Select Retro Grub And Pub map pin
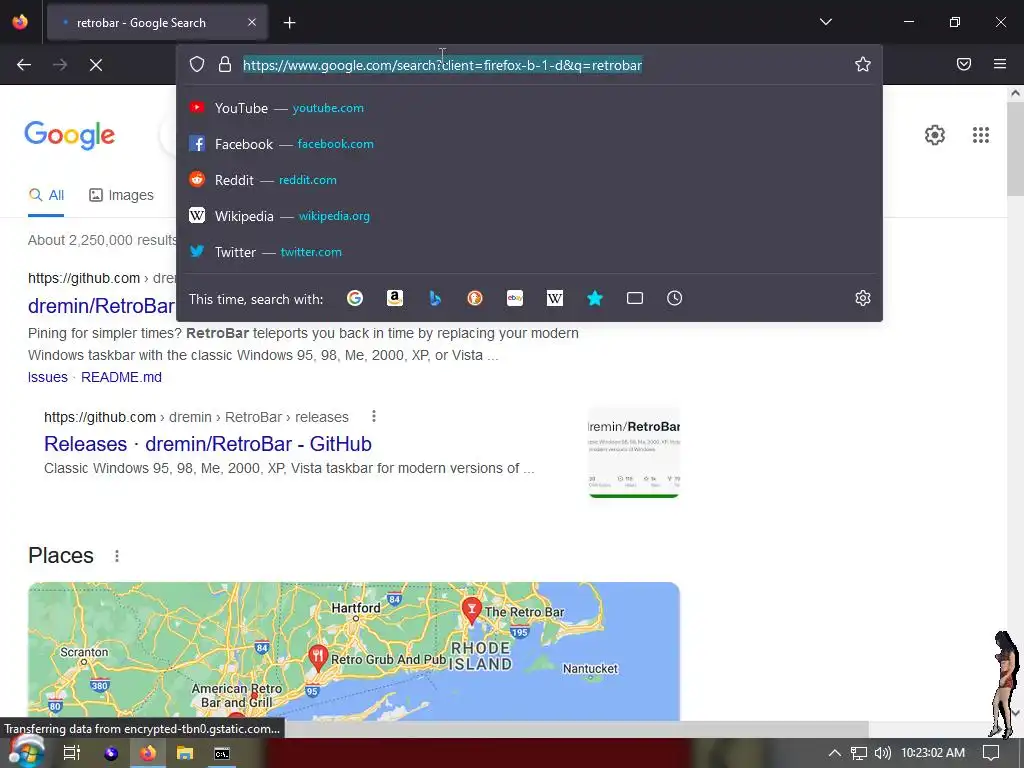1024x768 pixels. coord(318,658)
